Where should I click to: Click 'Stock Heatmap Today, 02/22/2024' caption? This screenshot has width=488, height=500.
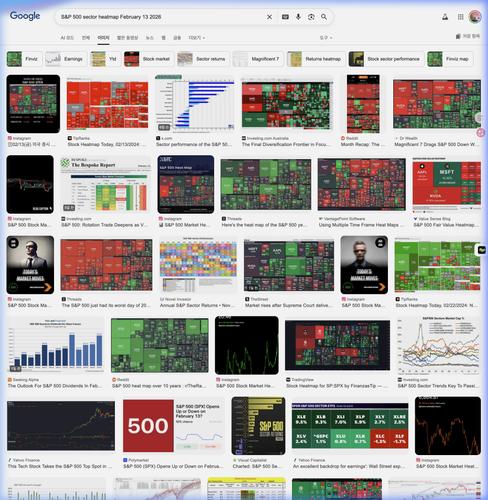point(436,305)
